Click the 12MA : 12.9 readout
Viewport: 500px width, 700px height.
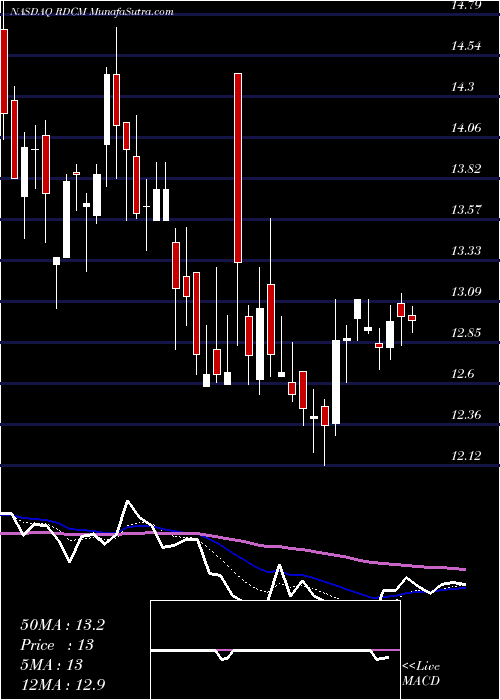(62, 684)
